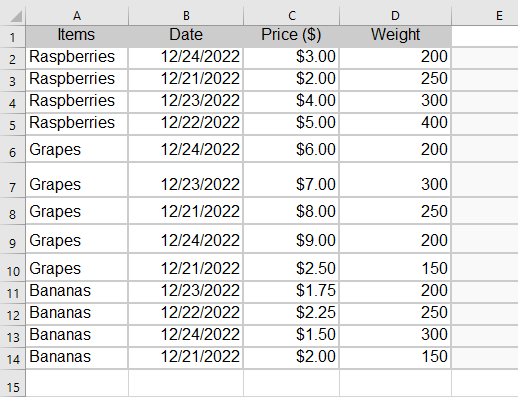Click the Items header cell
This screenshot has width=518, height=397.
[x=77, y=36]
